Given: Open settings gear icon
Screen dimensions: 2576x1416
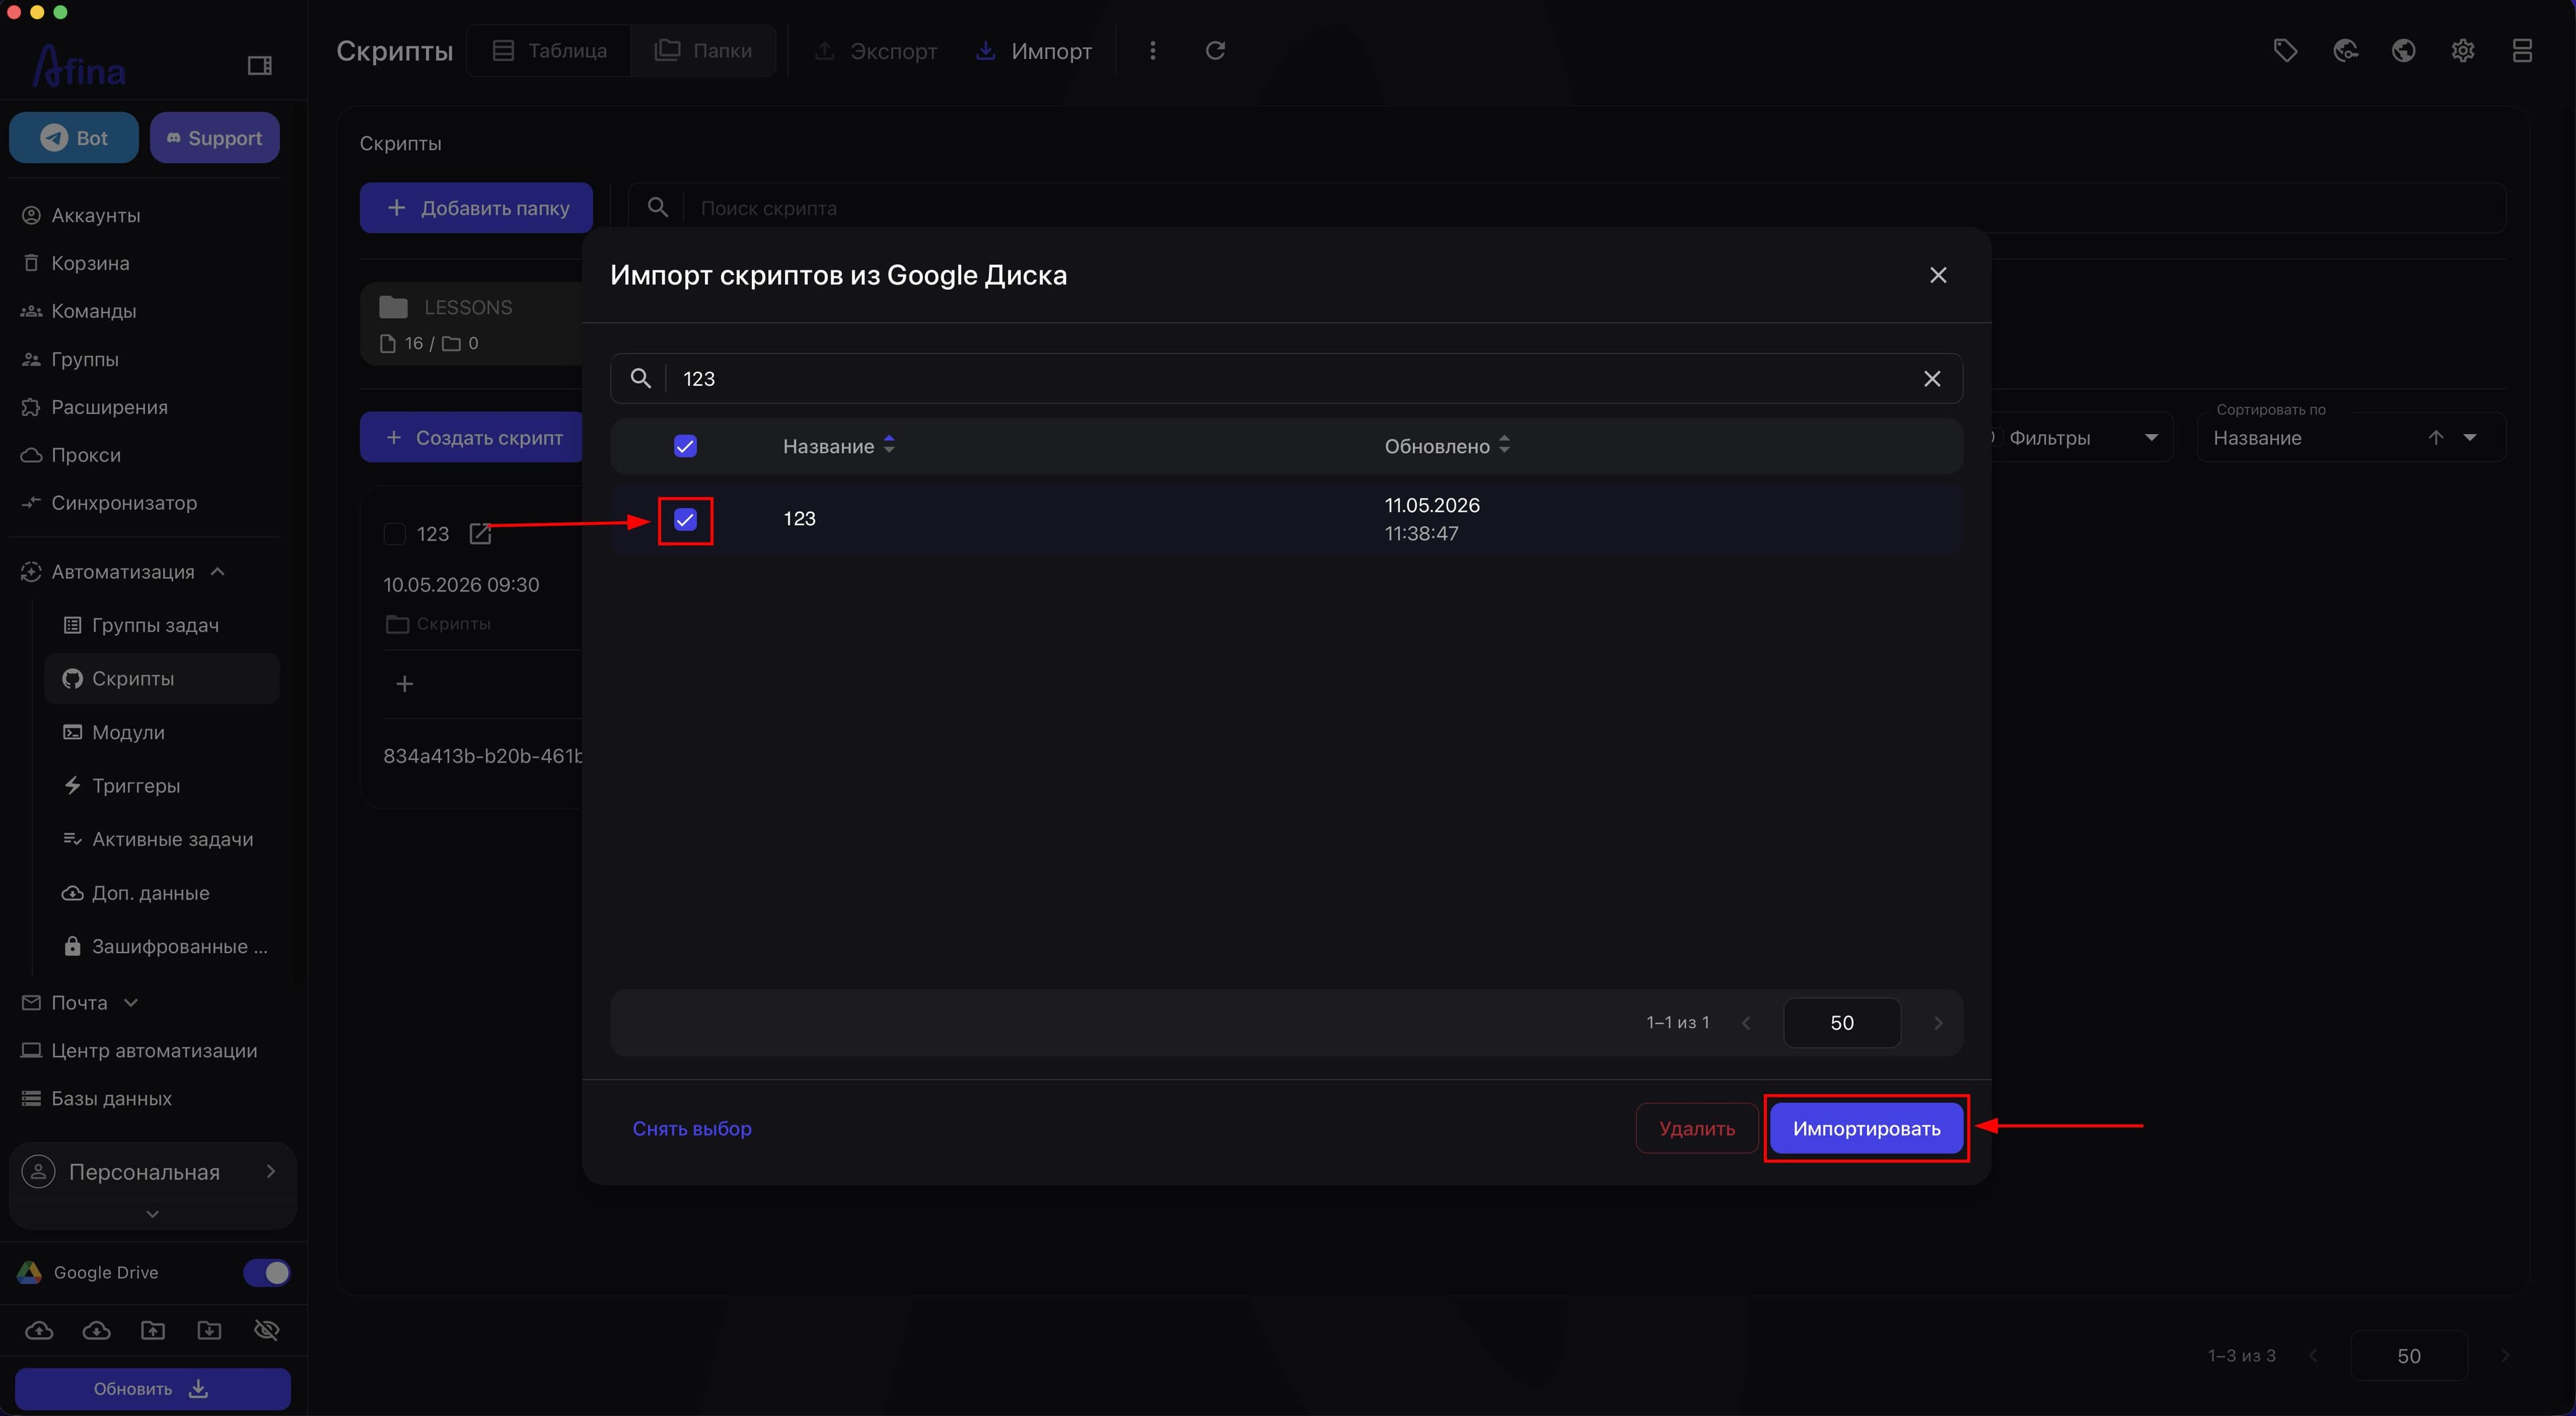Looking at the screenshot, I should 2463,51.
